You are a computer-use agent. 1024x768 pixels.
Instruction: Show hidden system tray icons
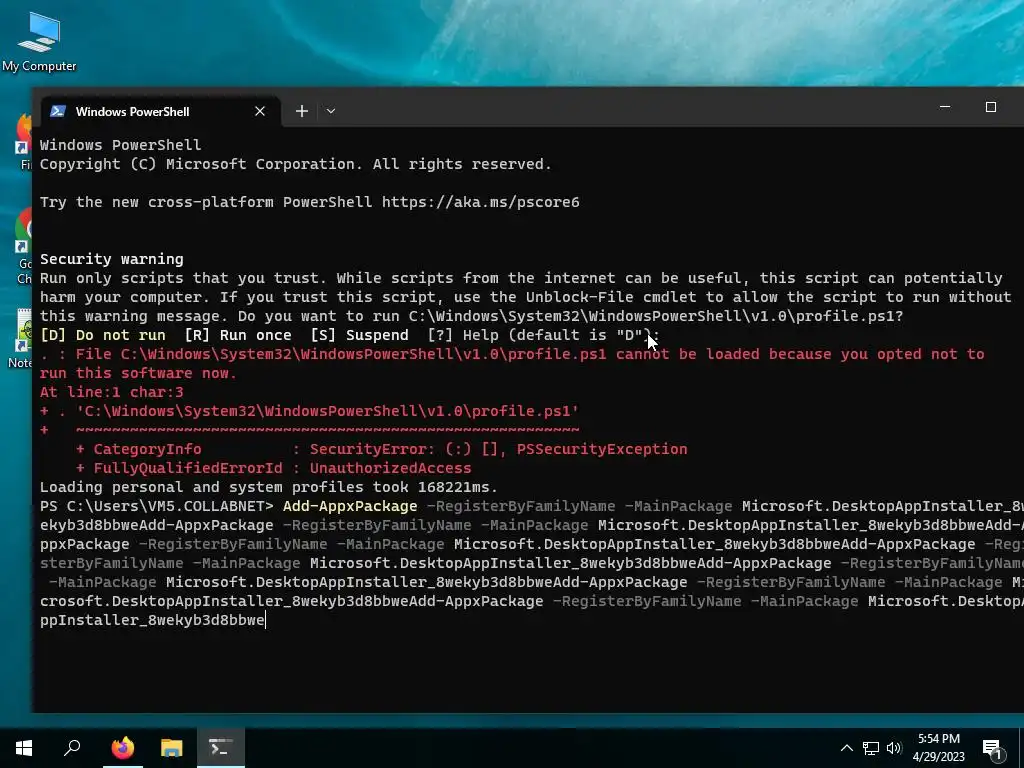point(846,748)
